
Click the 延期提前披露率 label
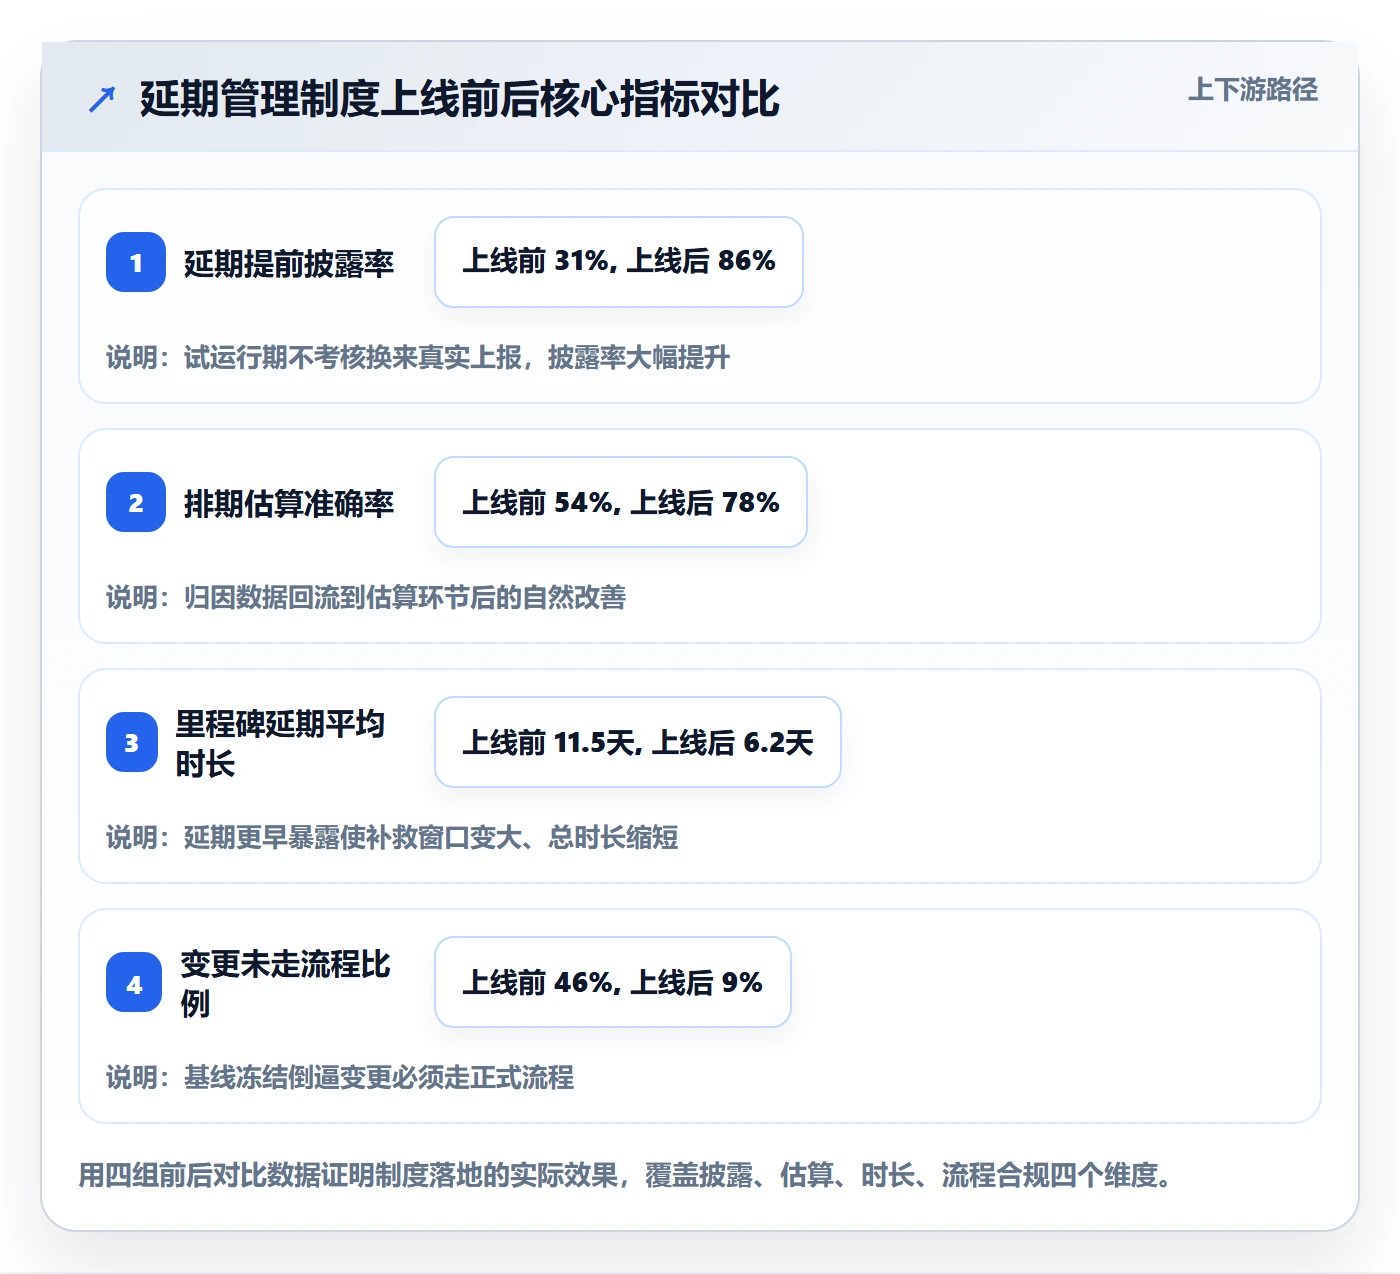[289, 263]
